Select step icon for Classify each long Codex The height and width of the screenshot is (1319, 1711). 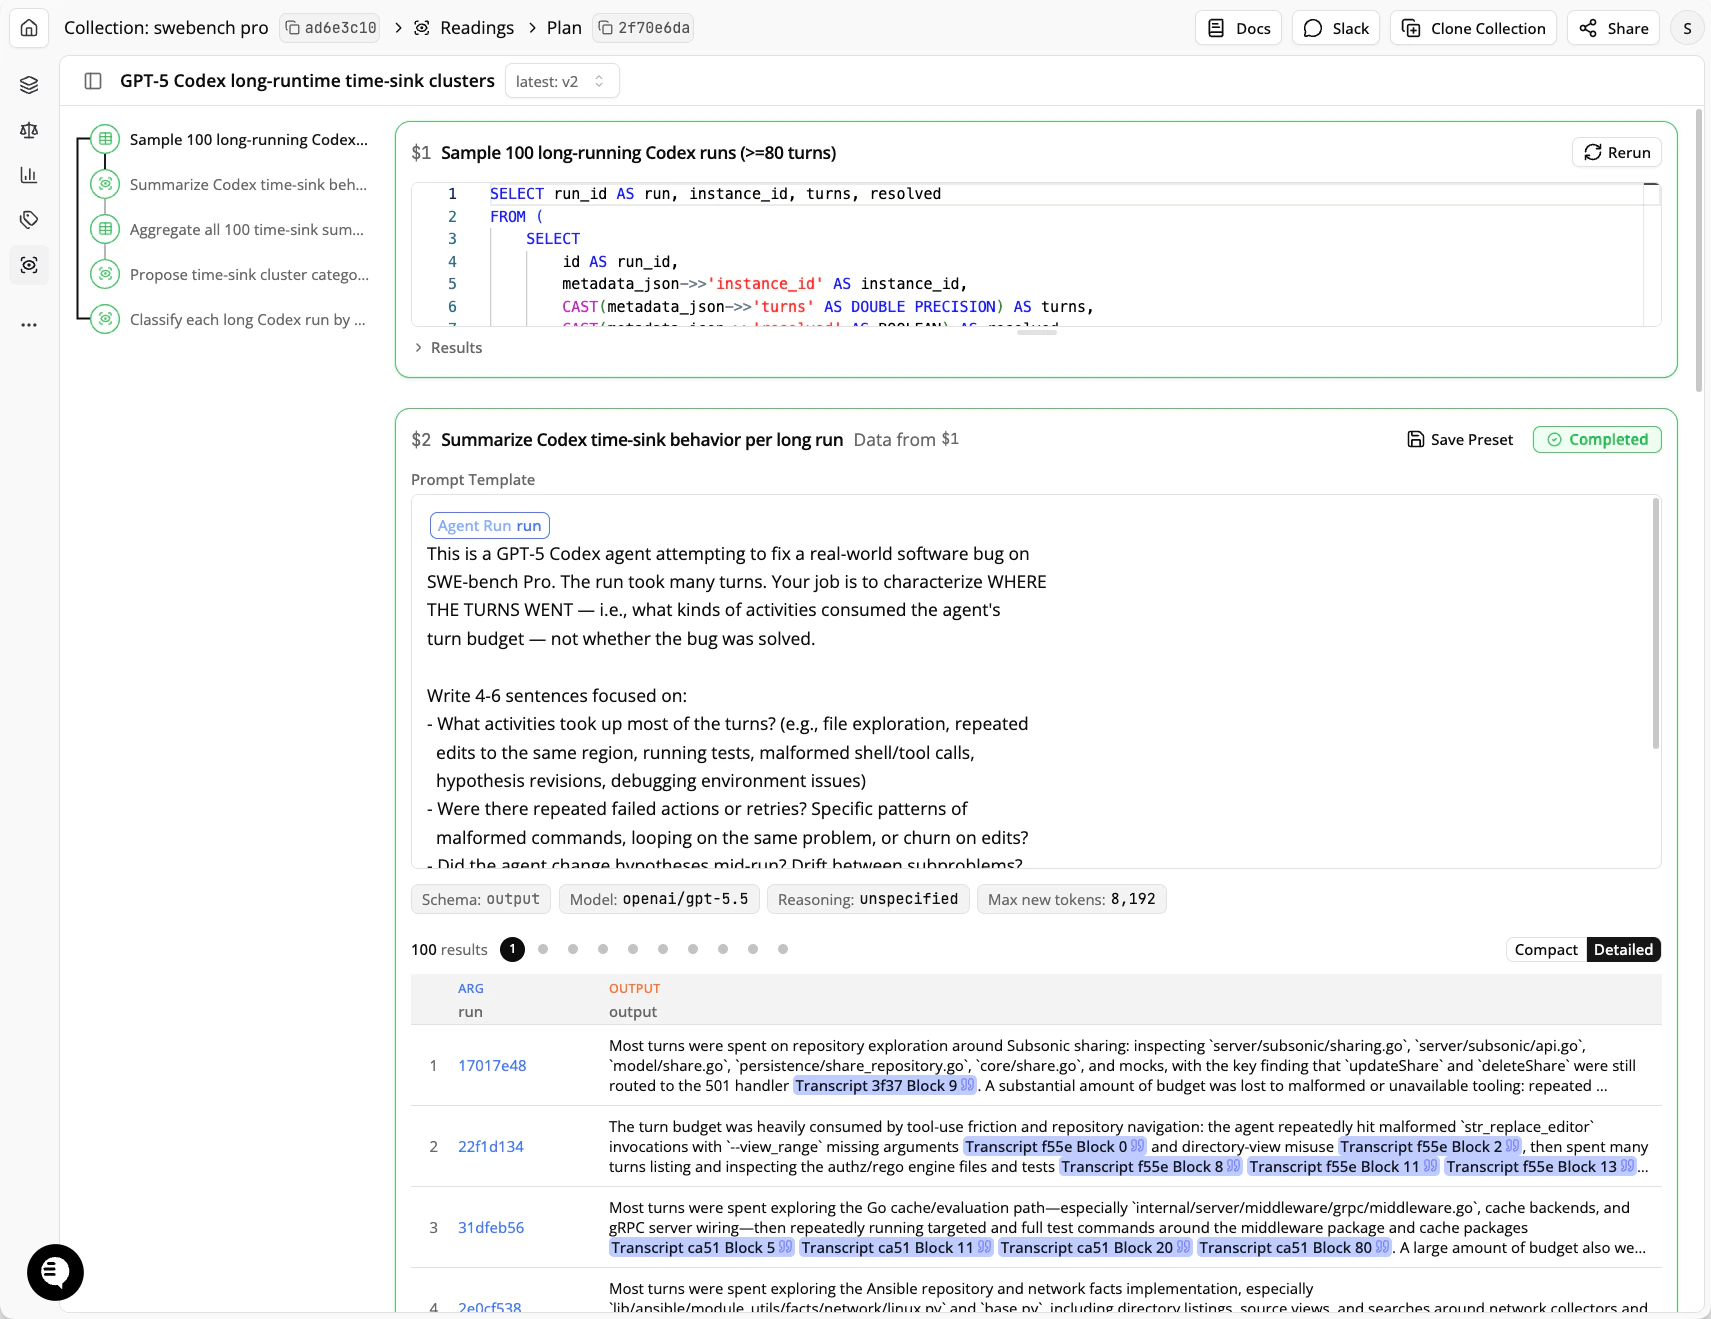105,319
